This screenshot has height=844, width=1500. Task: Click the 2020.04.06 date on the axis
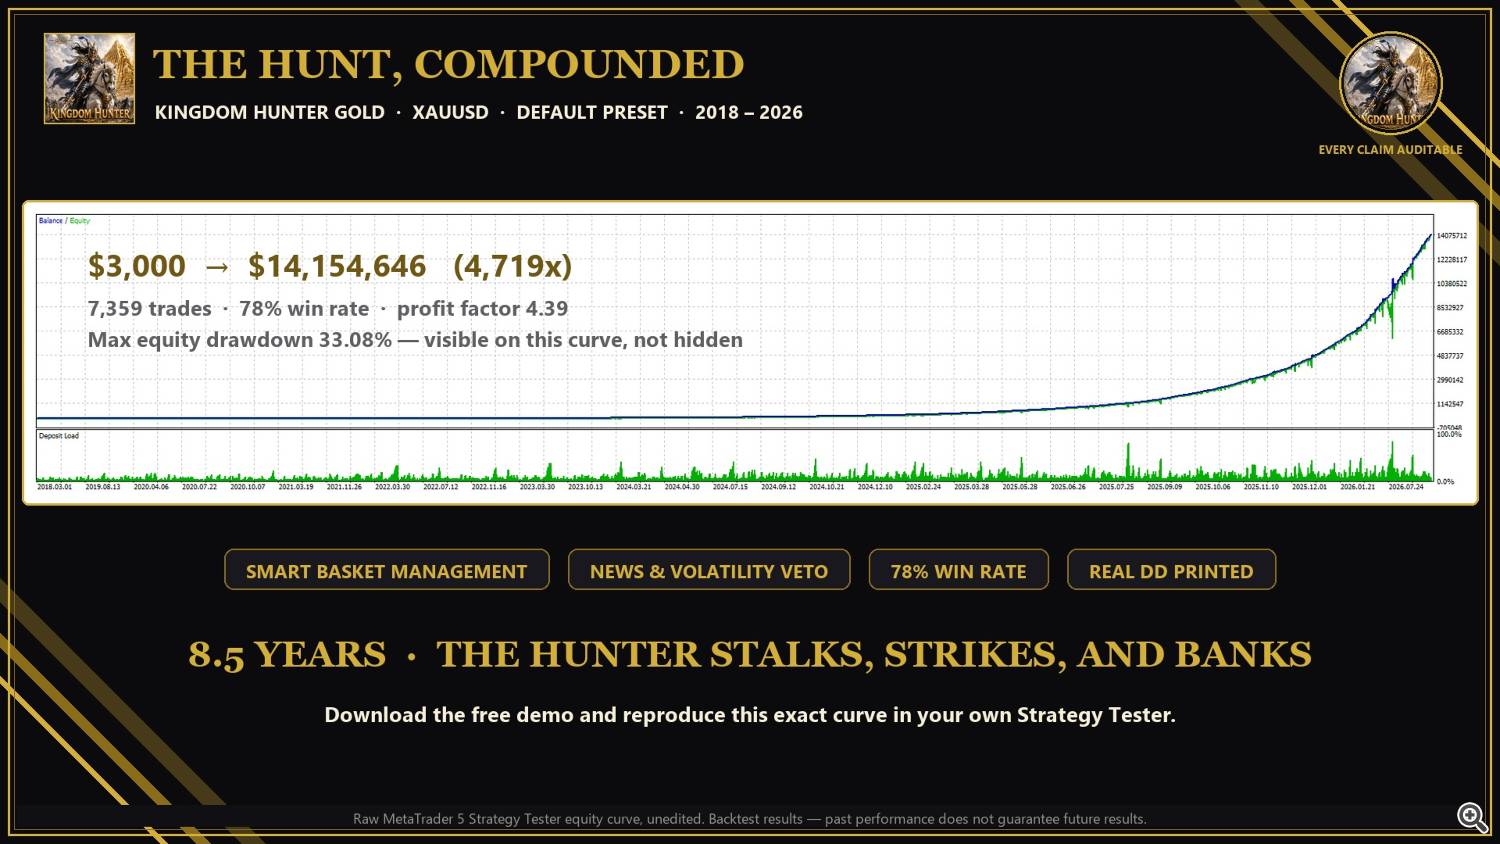coord(151,487)
